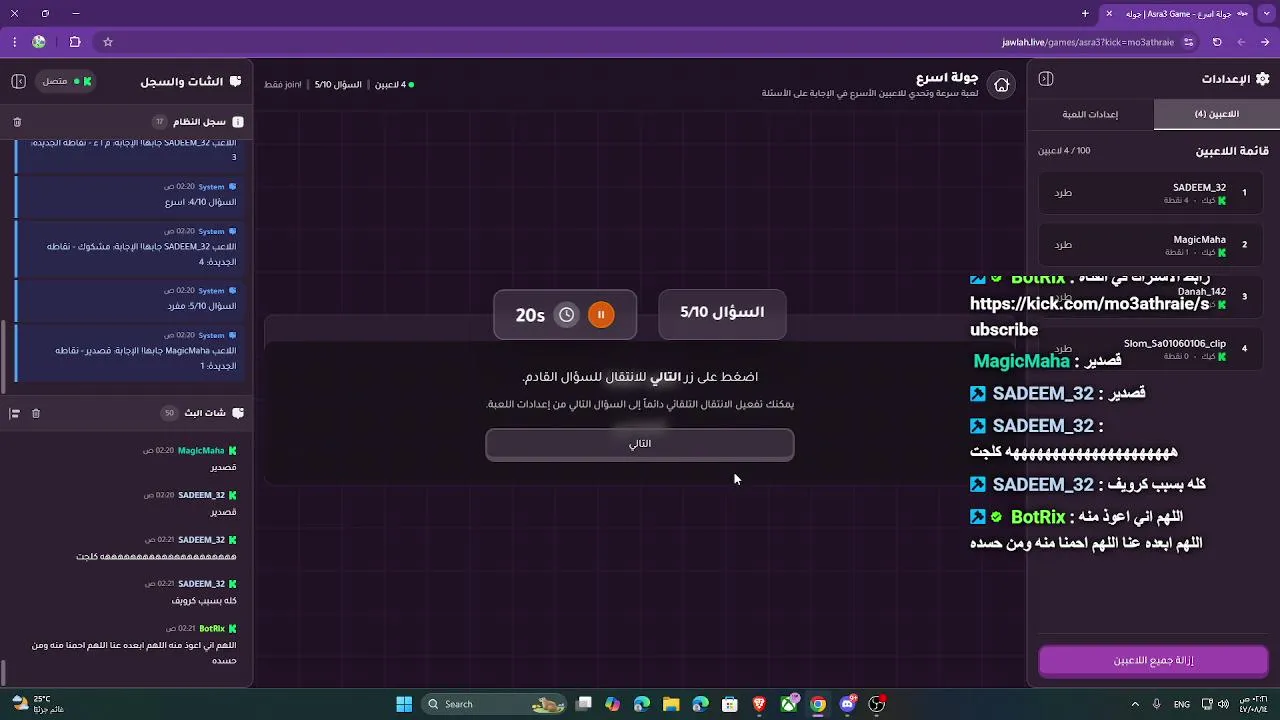This screenshot has width=1280, height=720.
Task: Open the weather widget 25°C
Action: tap(38, 704)
